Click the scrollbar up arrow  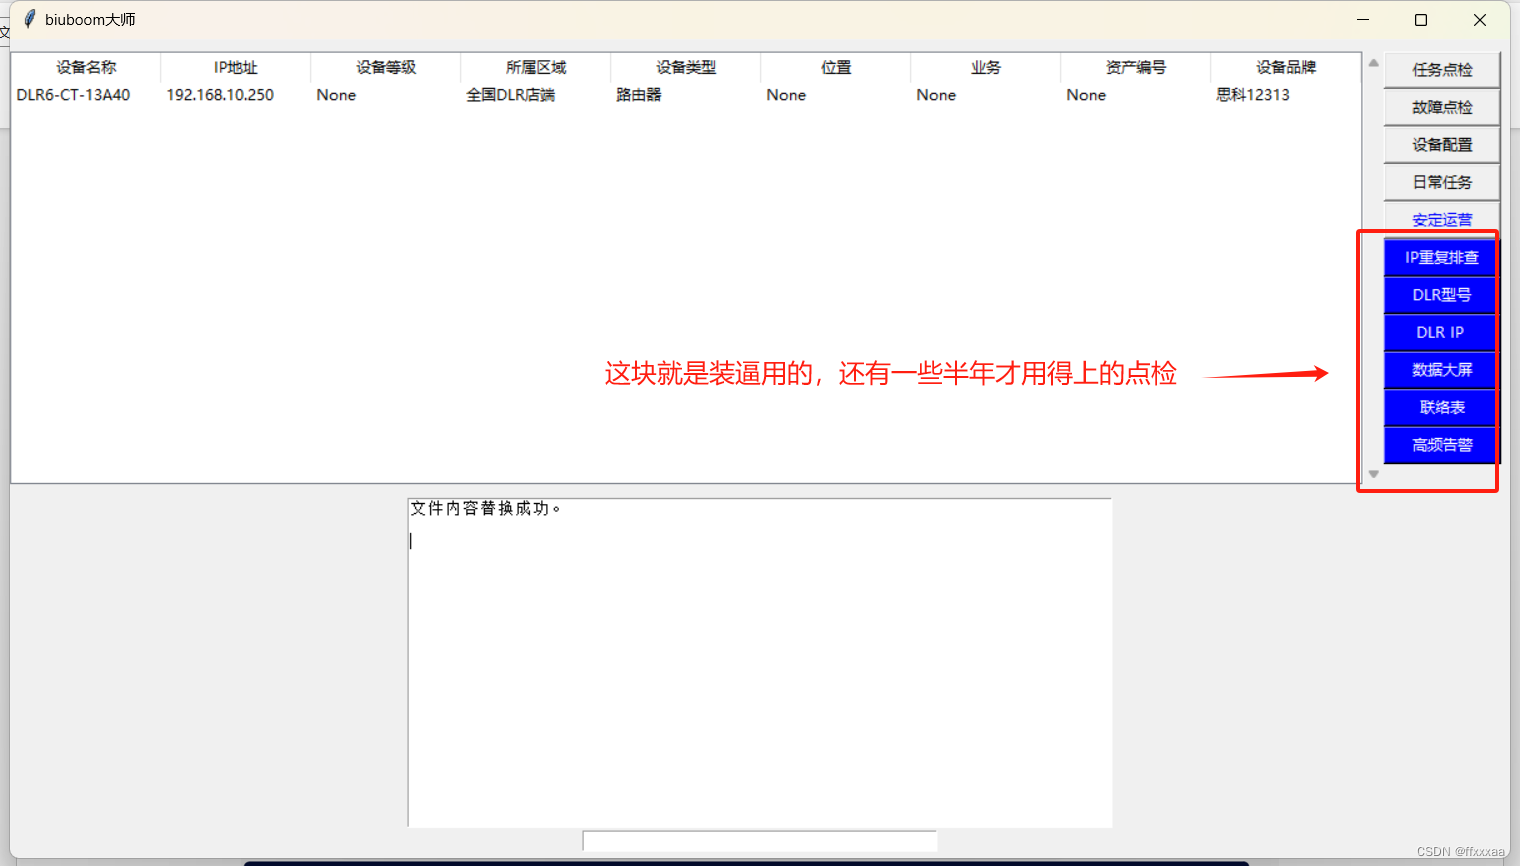coord(1373,62)
